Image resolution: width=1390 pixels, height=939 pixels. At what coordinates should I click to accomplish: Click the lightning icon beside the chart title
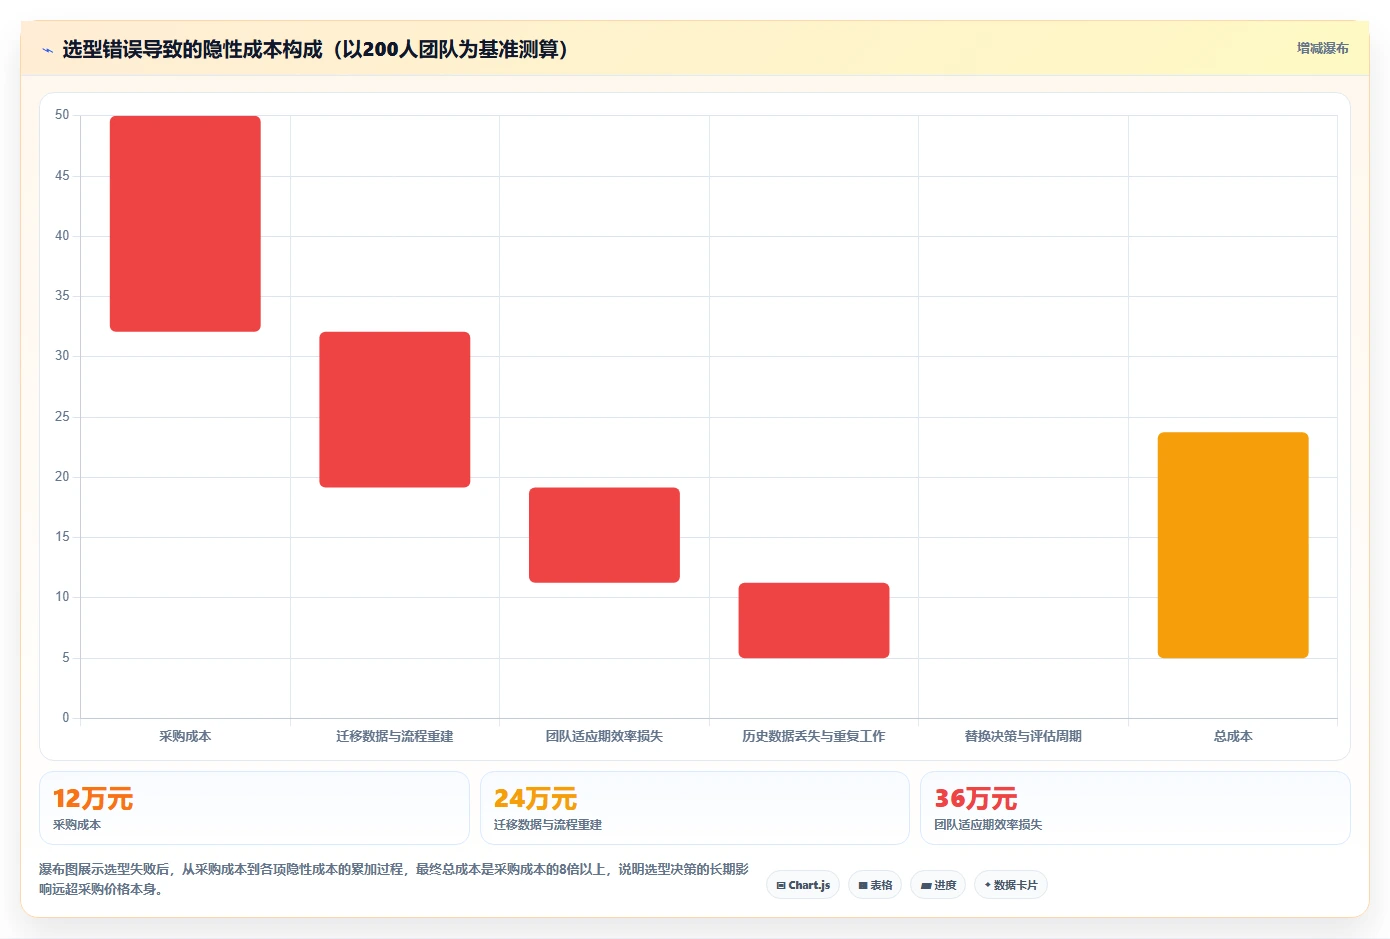tap(47, 50)
